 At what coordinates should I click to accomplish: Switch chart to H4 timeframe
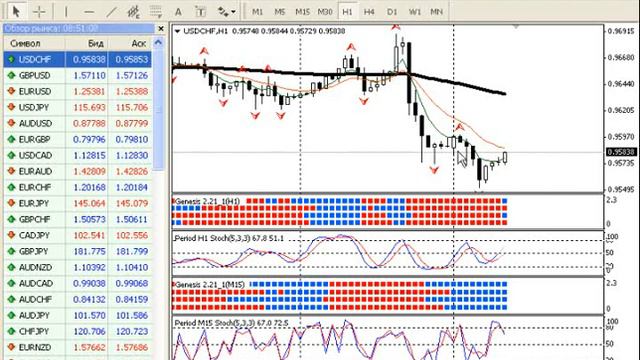point(369,12)
